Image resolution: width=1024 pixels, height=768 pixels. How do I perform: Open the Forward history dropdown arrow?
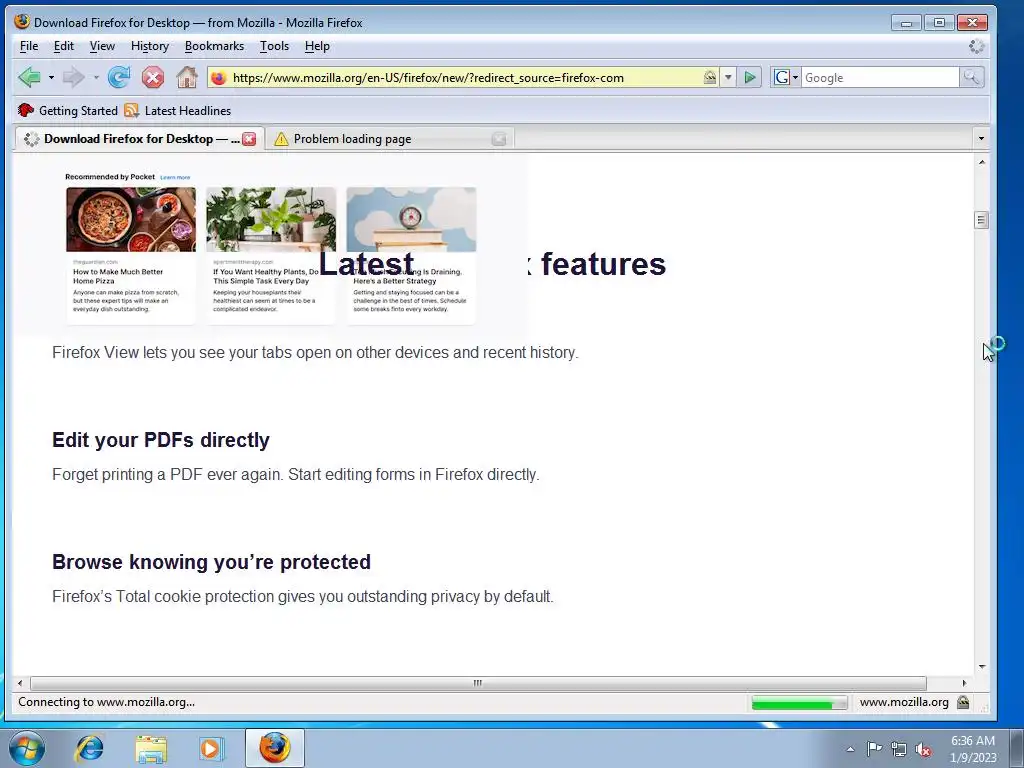click(x=95, y=78)
